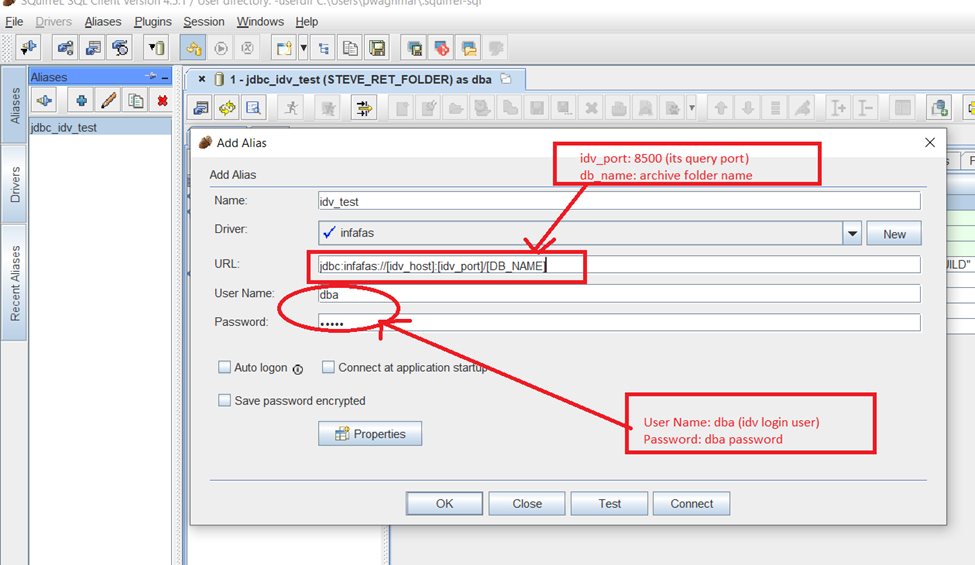Screen dimensions: 975x565
Task: Open the File menu
Action: coord(14,22)
